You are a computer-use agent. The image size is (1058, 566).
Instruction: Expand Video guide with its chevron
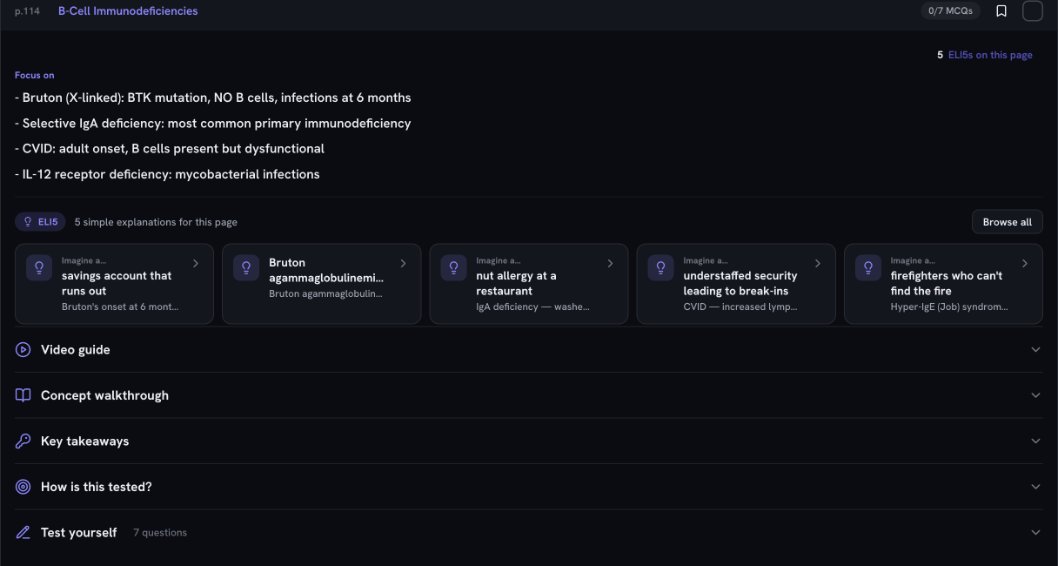1035,349
